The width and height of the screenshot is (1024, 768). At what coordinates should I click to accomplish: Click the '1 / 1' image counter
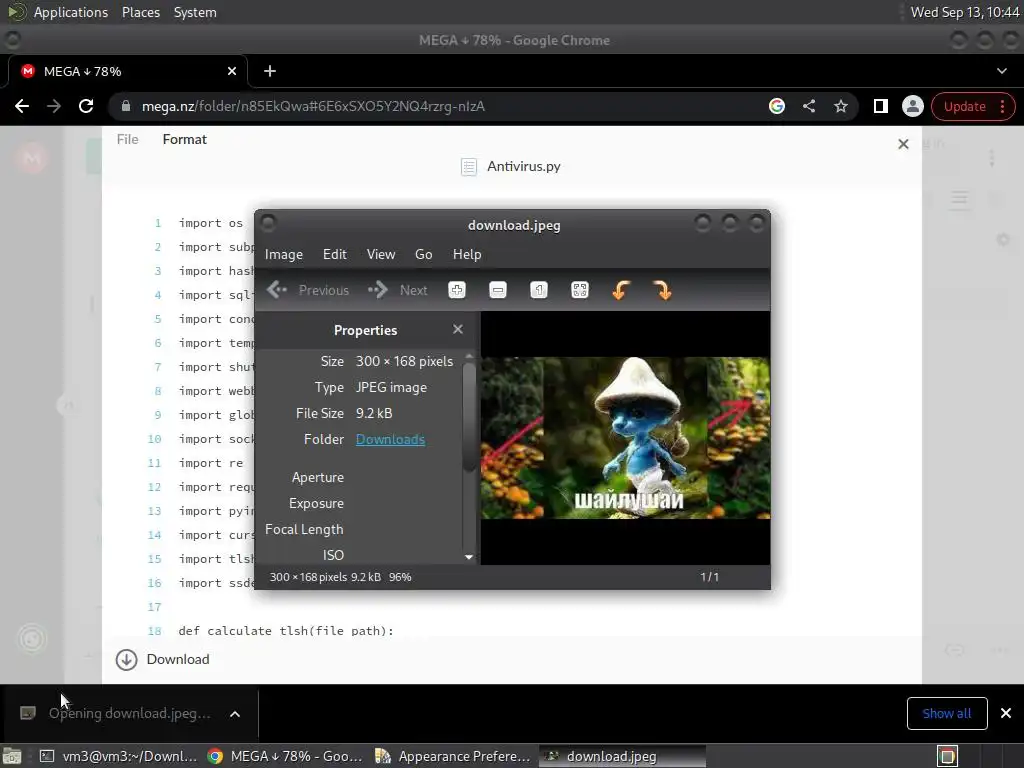(x=709, y=577)
